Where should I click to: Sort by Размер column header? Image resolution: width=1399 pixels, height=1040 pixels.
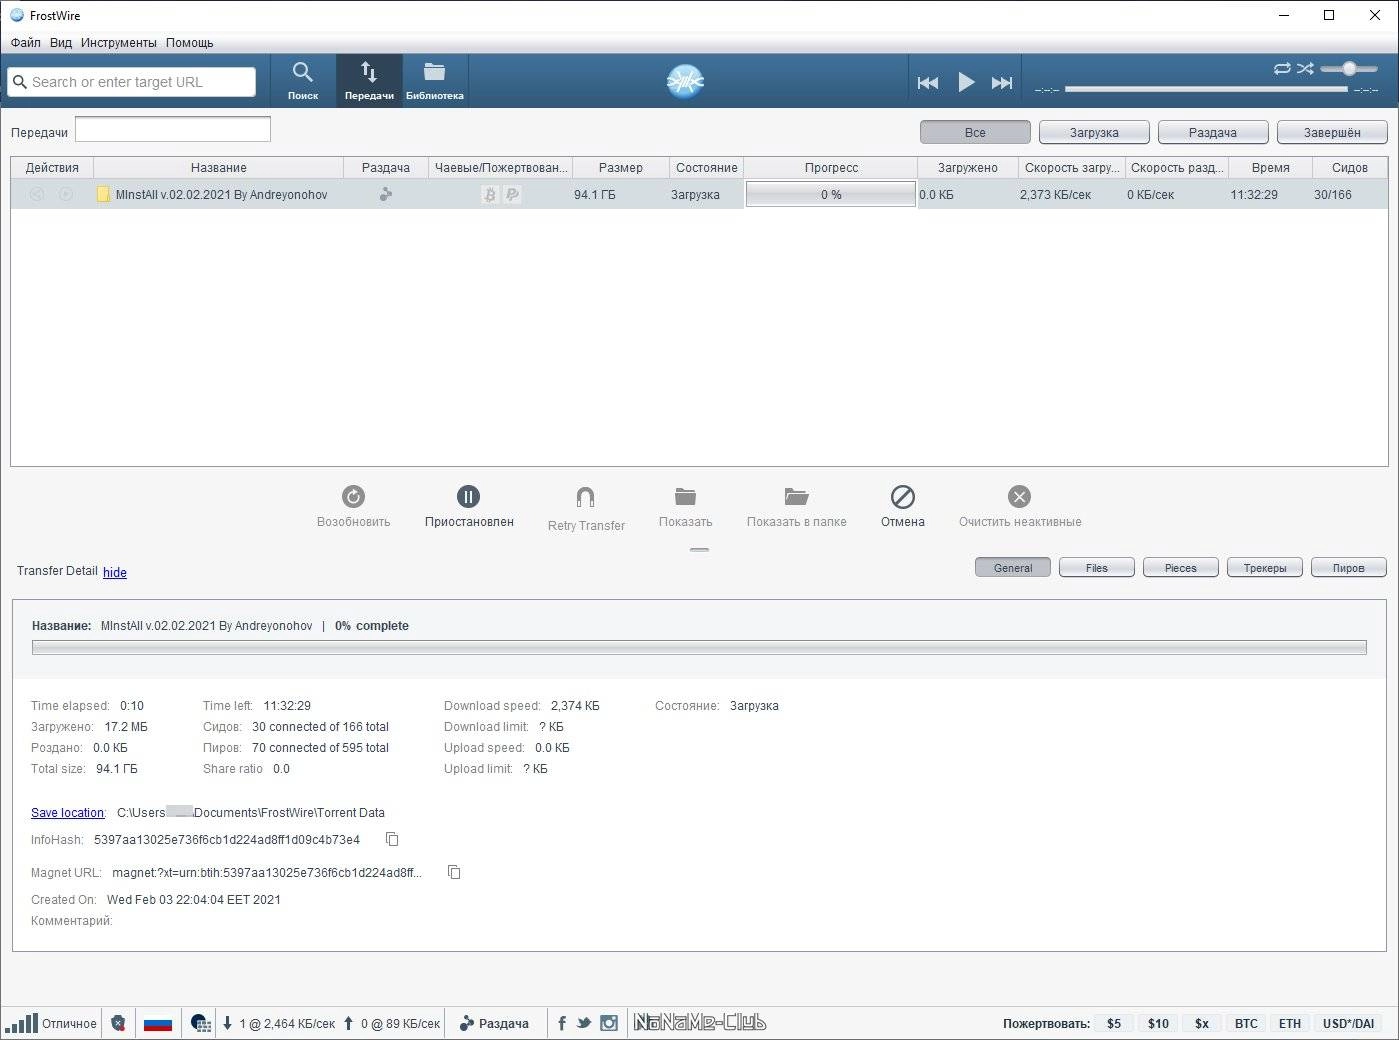tap(620, 167)
